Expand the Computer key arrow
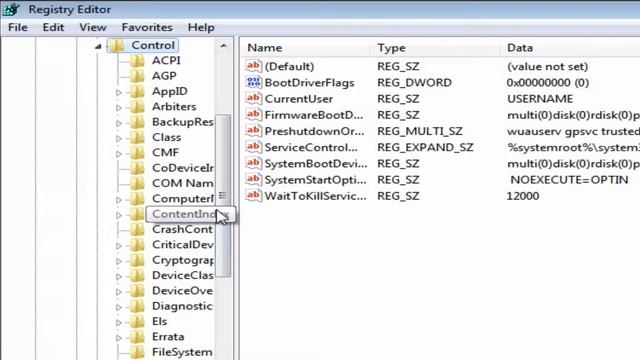Image resolution: width=640 pixels, height=360 pixels. (119, 200)
